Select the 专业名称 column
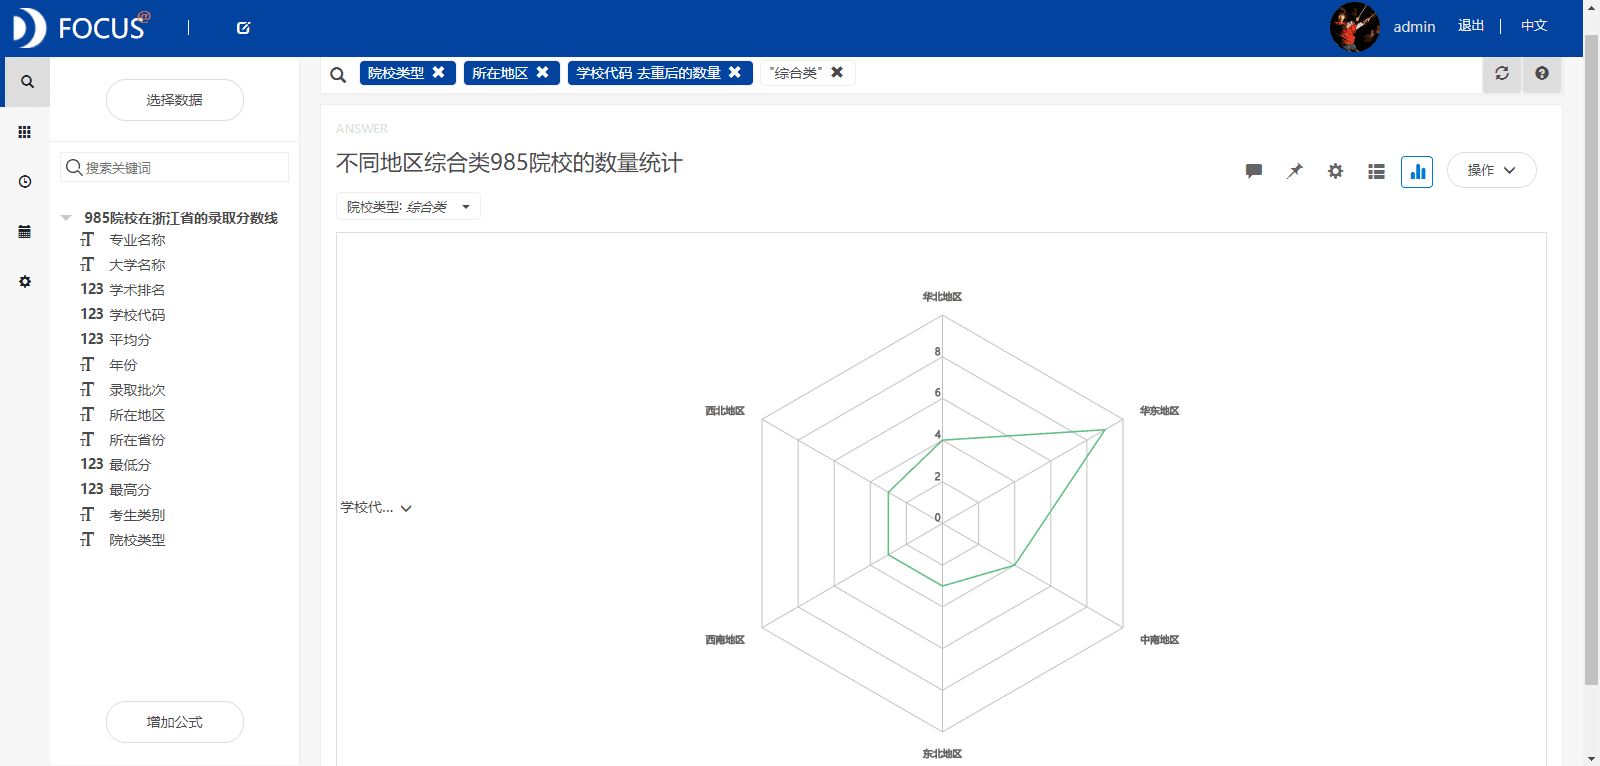Viewport: 1600px width, 766px height. [137, 240]
